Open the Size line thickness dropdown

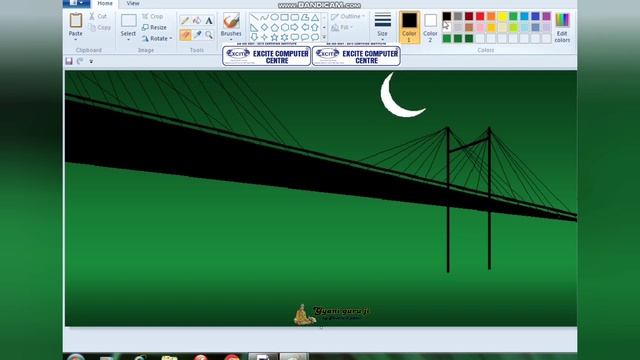coord(382,26)
